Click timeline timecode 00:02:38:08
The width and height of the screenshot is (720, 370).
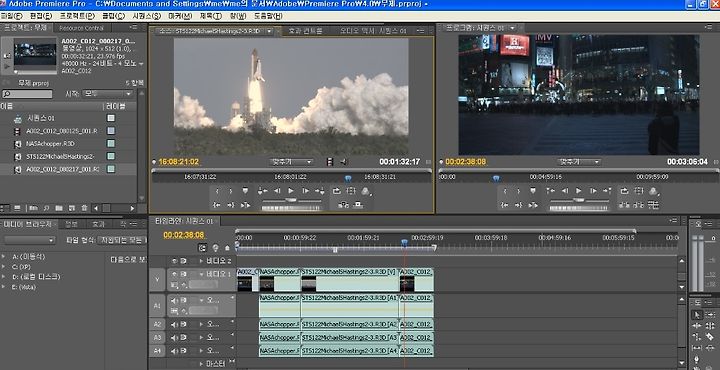tap(184, 235)
